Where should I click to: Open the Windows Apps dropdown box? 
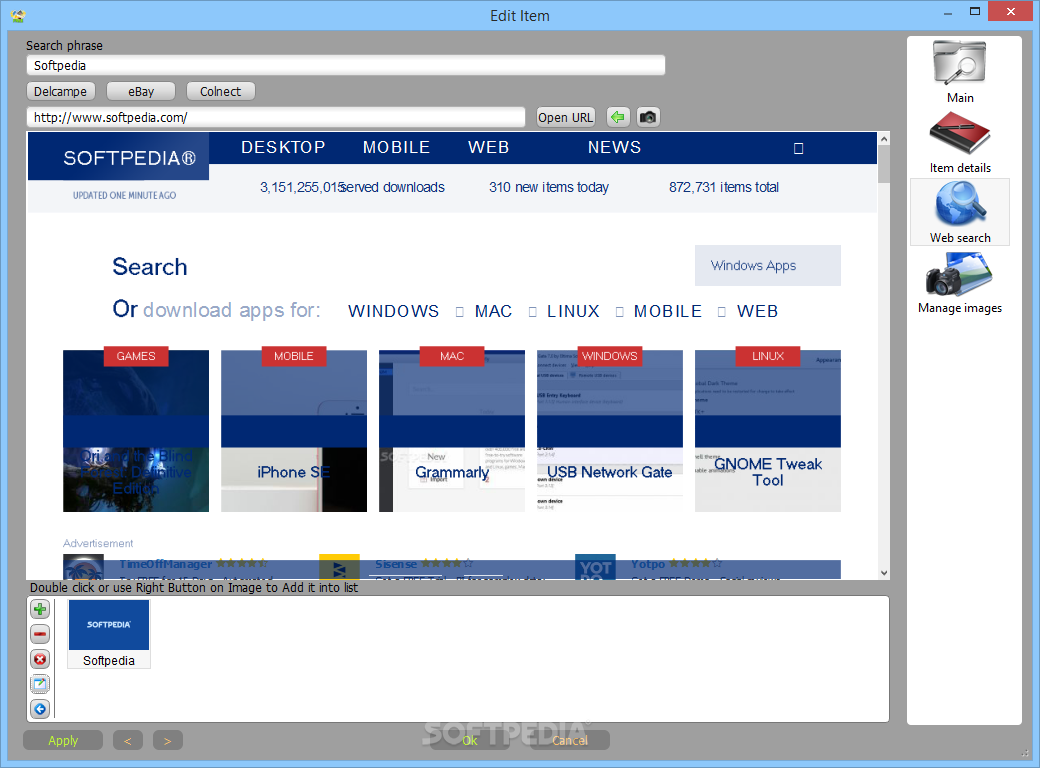point(767,265)
